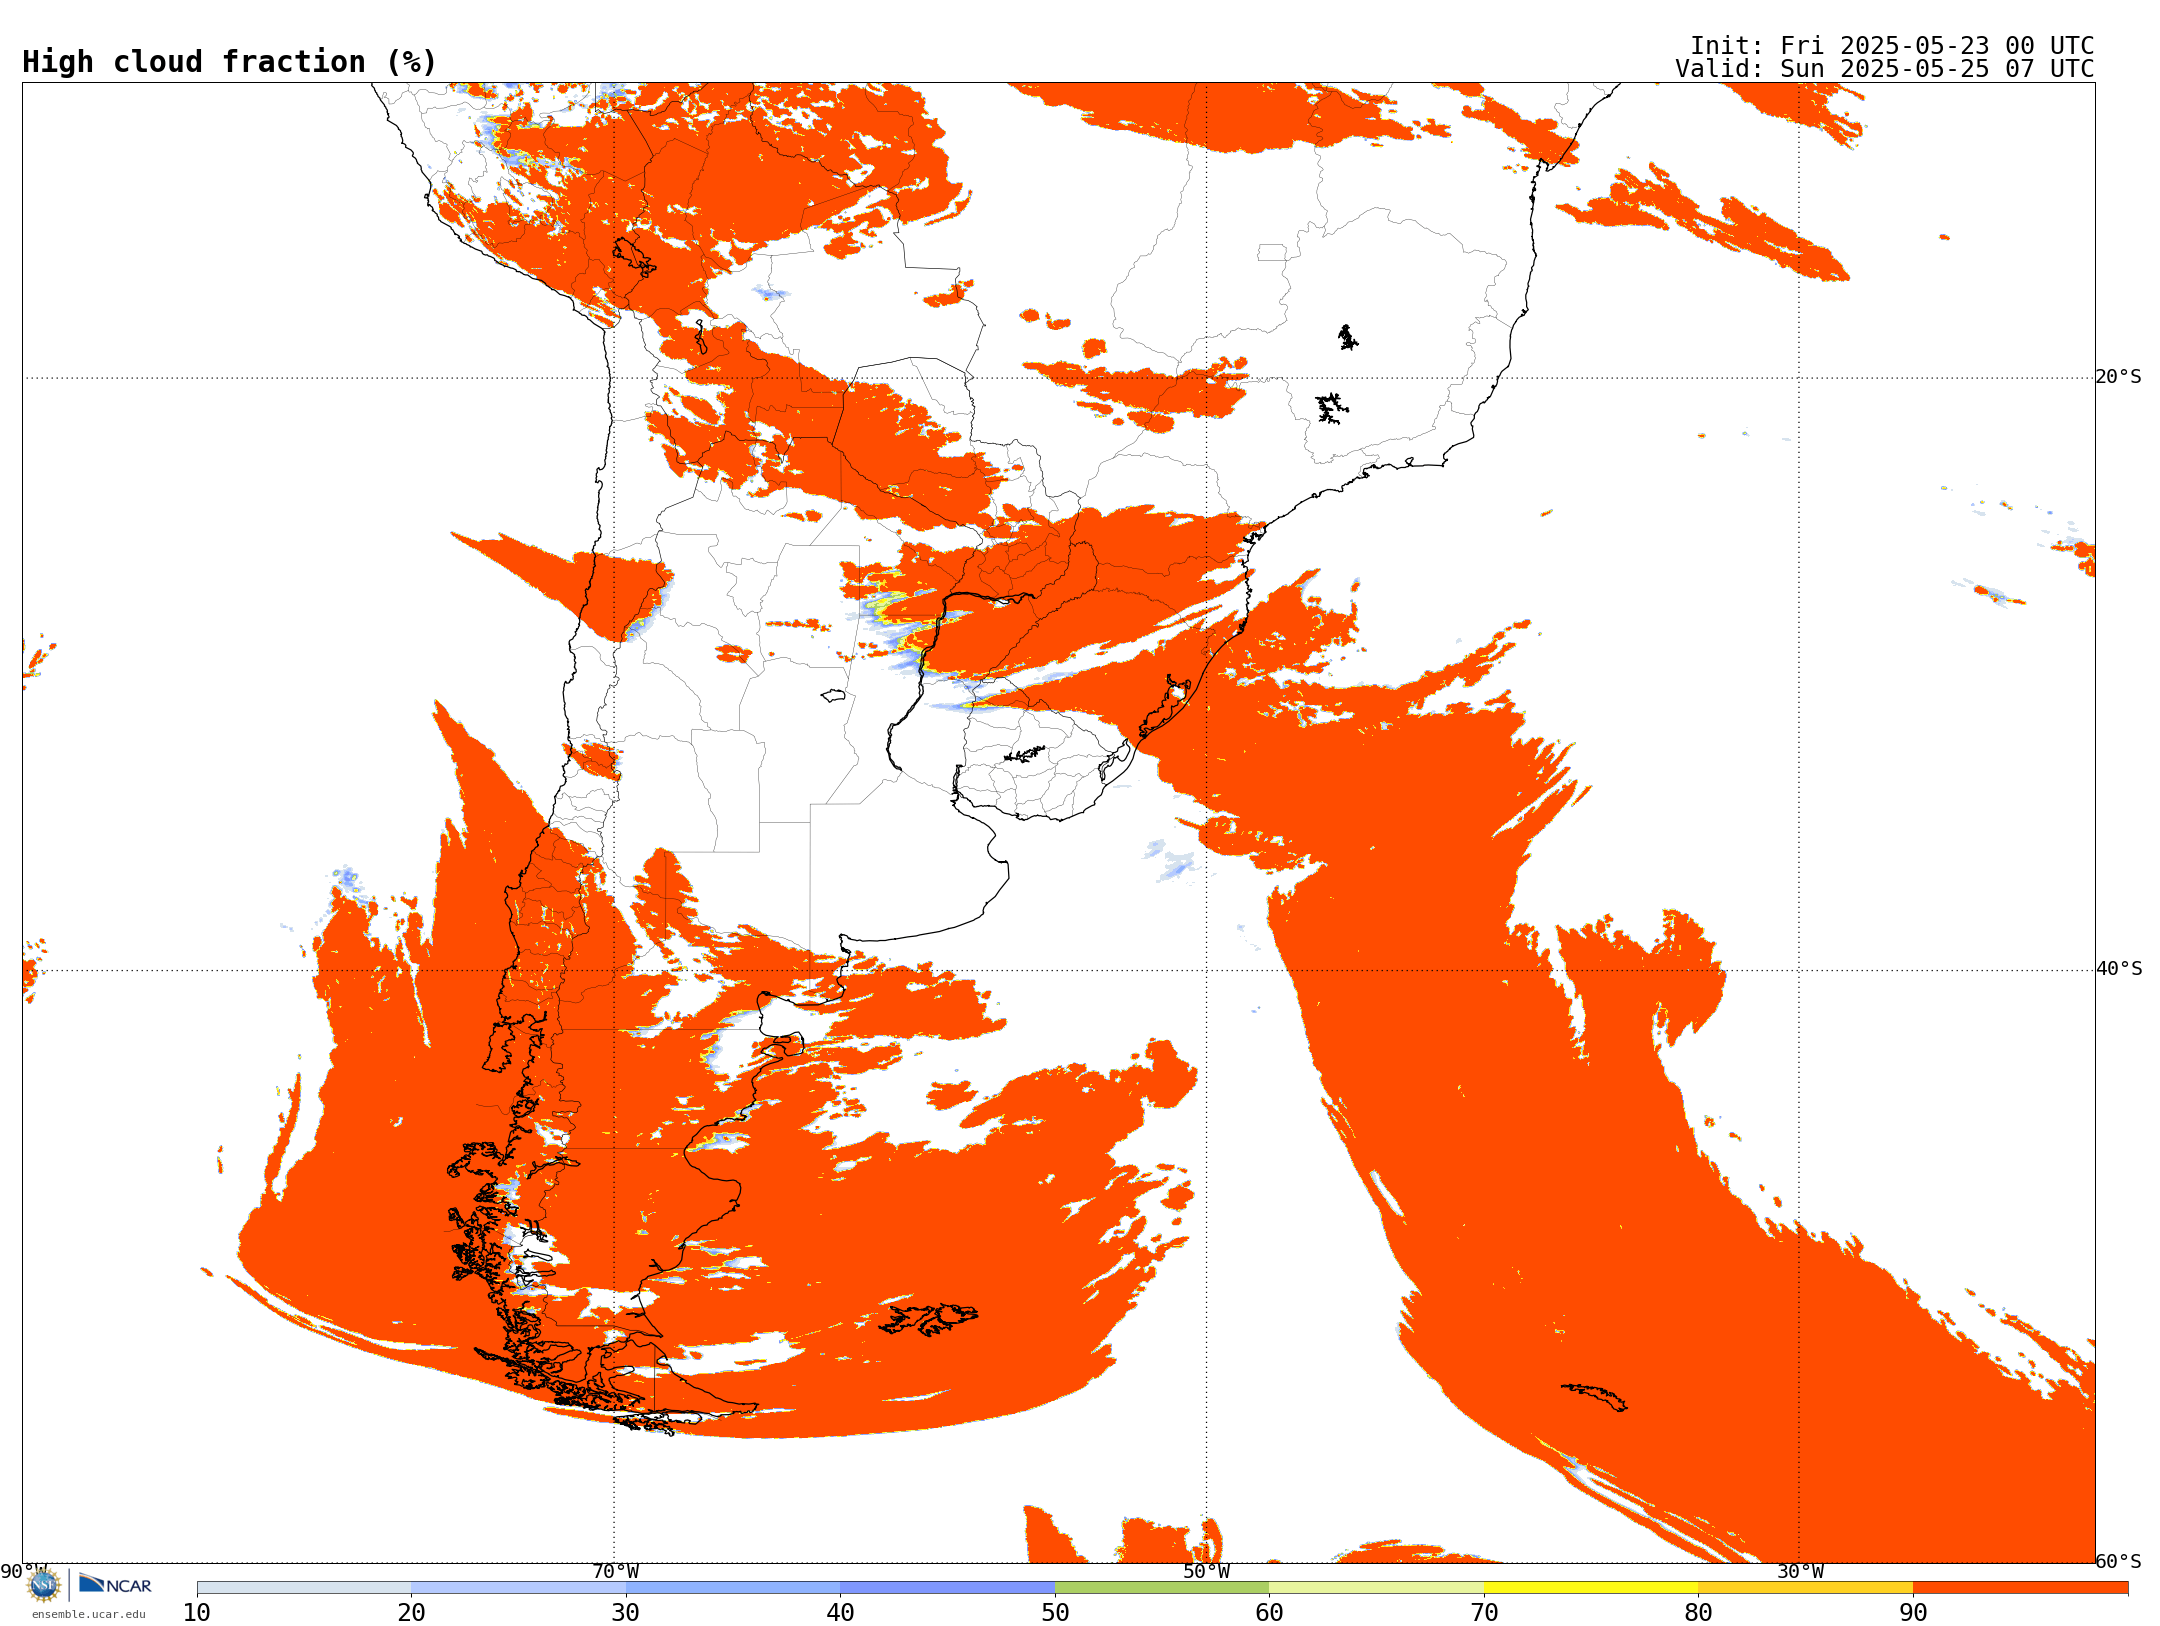This screenshot has height=1626, width=2160.
Task: Click the ensemble.ucar.edu text
Action: (x=88, y=1614)
